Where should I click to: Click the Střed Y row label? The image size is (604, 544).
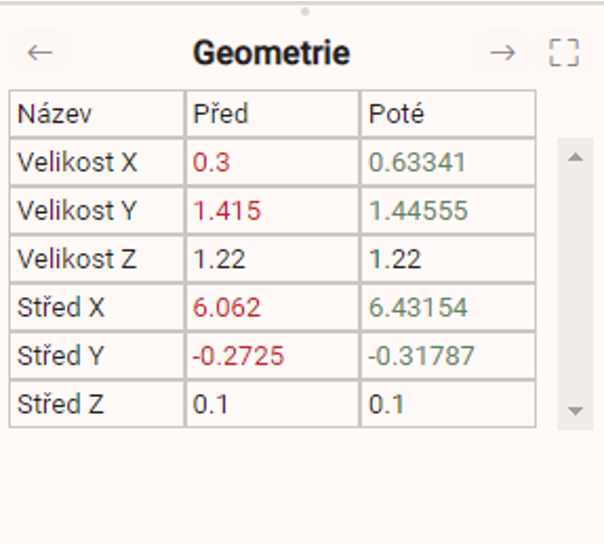tap(61, 356)
